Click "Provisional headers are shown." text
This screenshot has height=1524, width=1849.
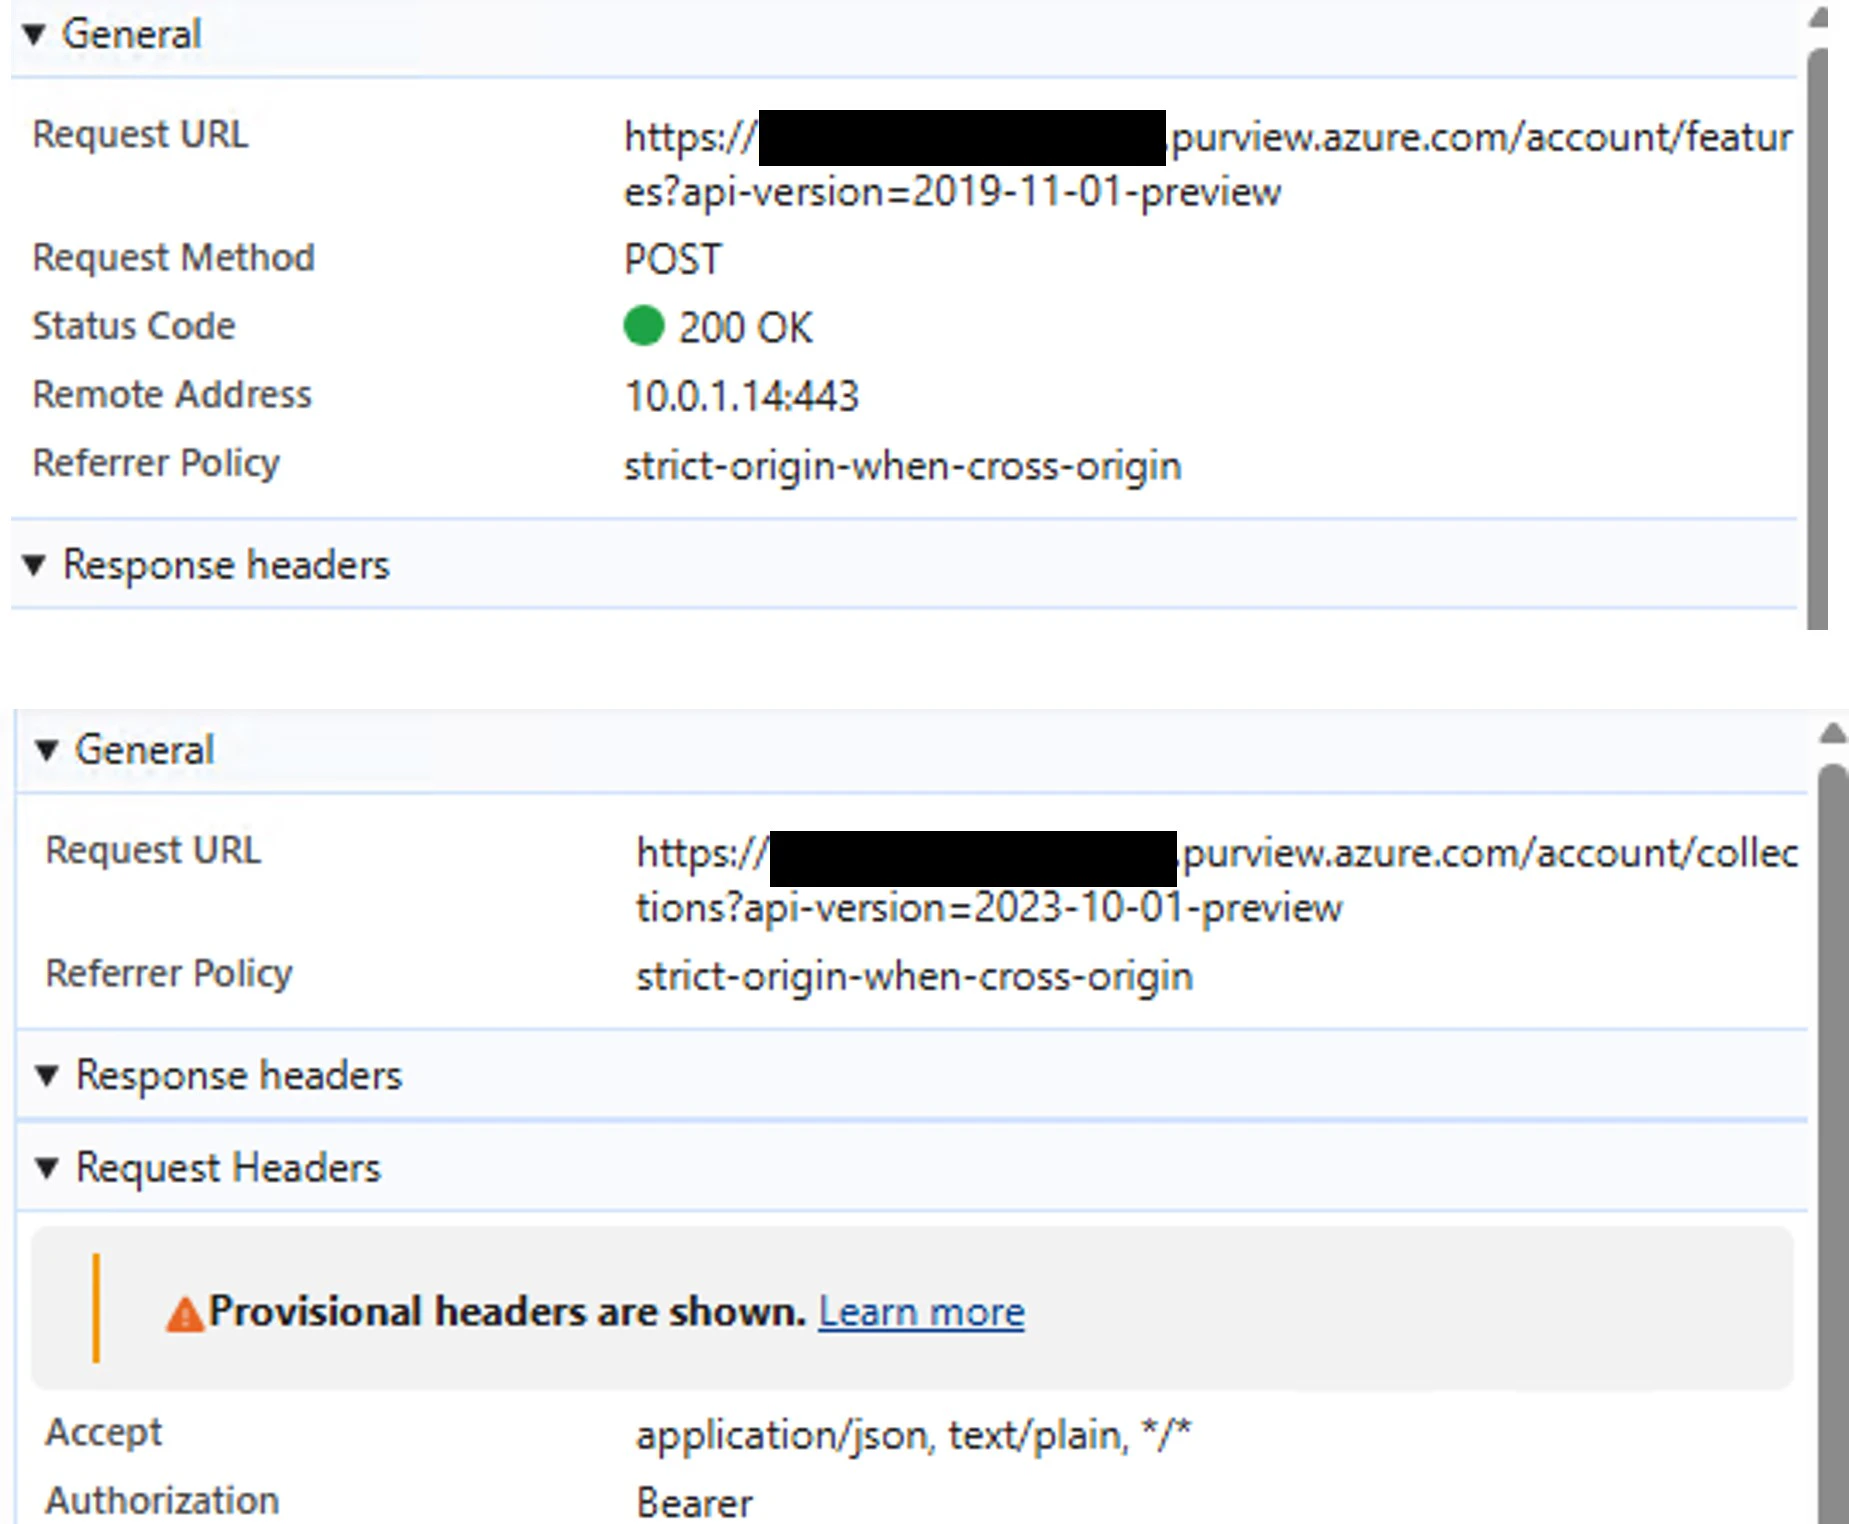click(507, 1311)
